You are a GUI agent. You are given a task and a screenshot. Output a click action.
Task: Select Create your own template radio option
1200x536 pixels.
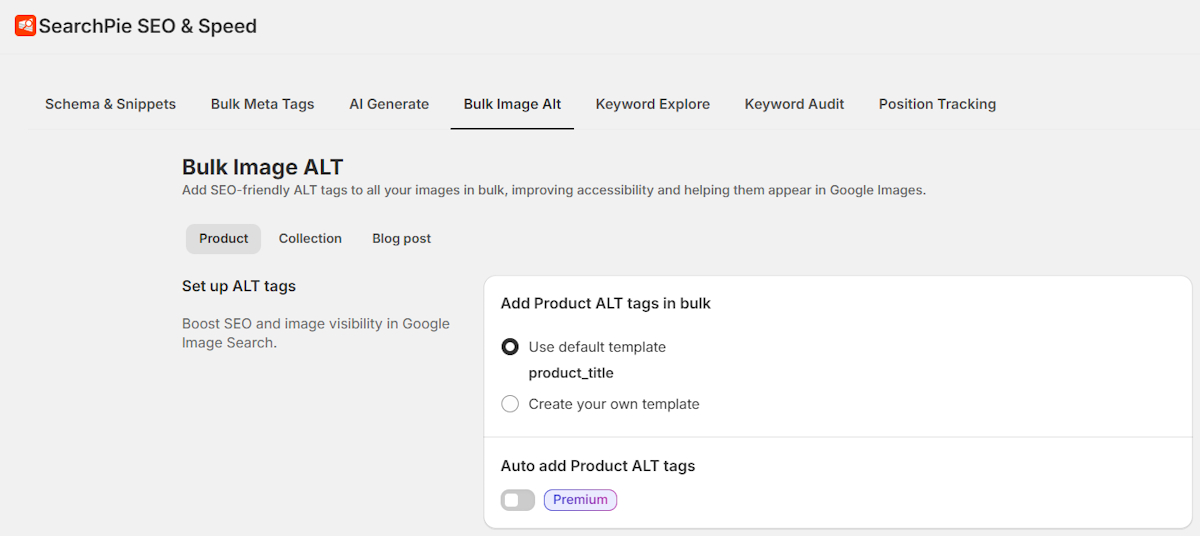point(510,404)
